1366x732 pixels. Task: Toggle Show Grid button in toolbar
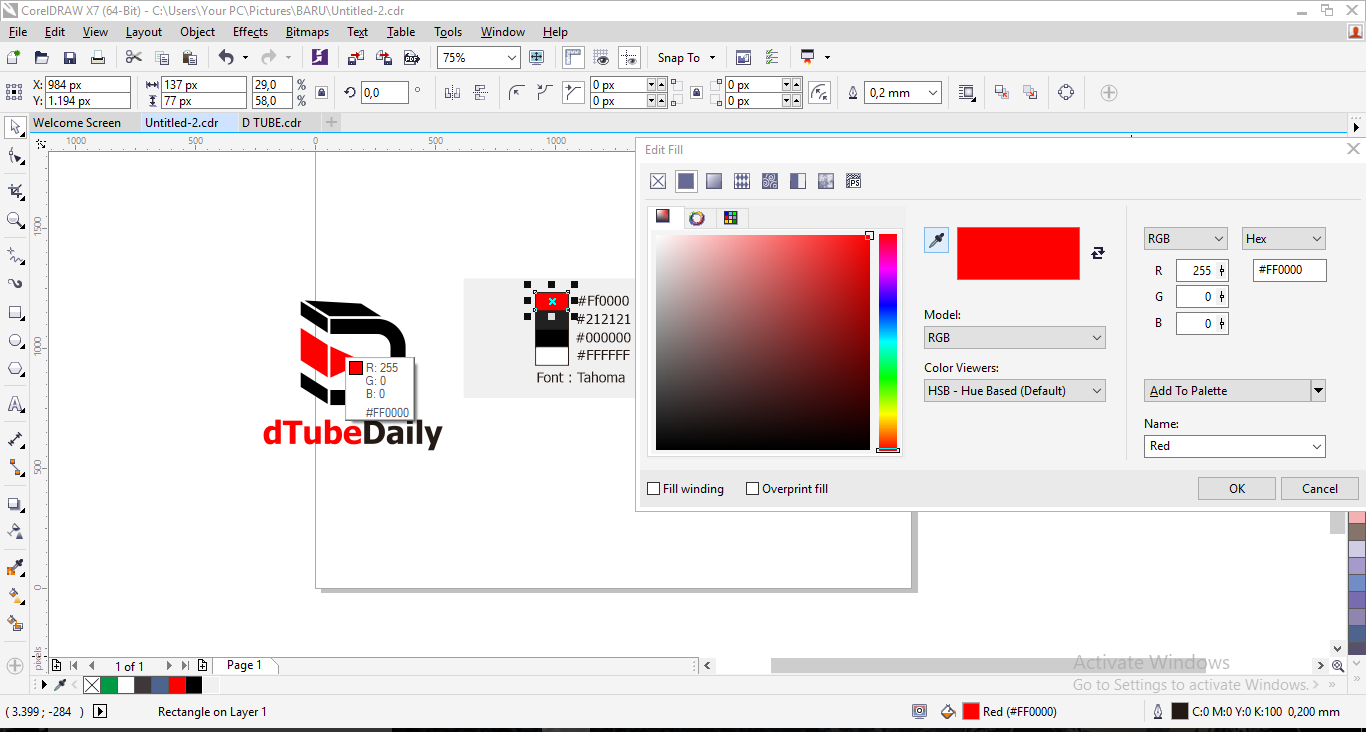coord(601,58)
